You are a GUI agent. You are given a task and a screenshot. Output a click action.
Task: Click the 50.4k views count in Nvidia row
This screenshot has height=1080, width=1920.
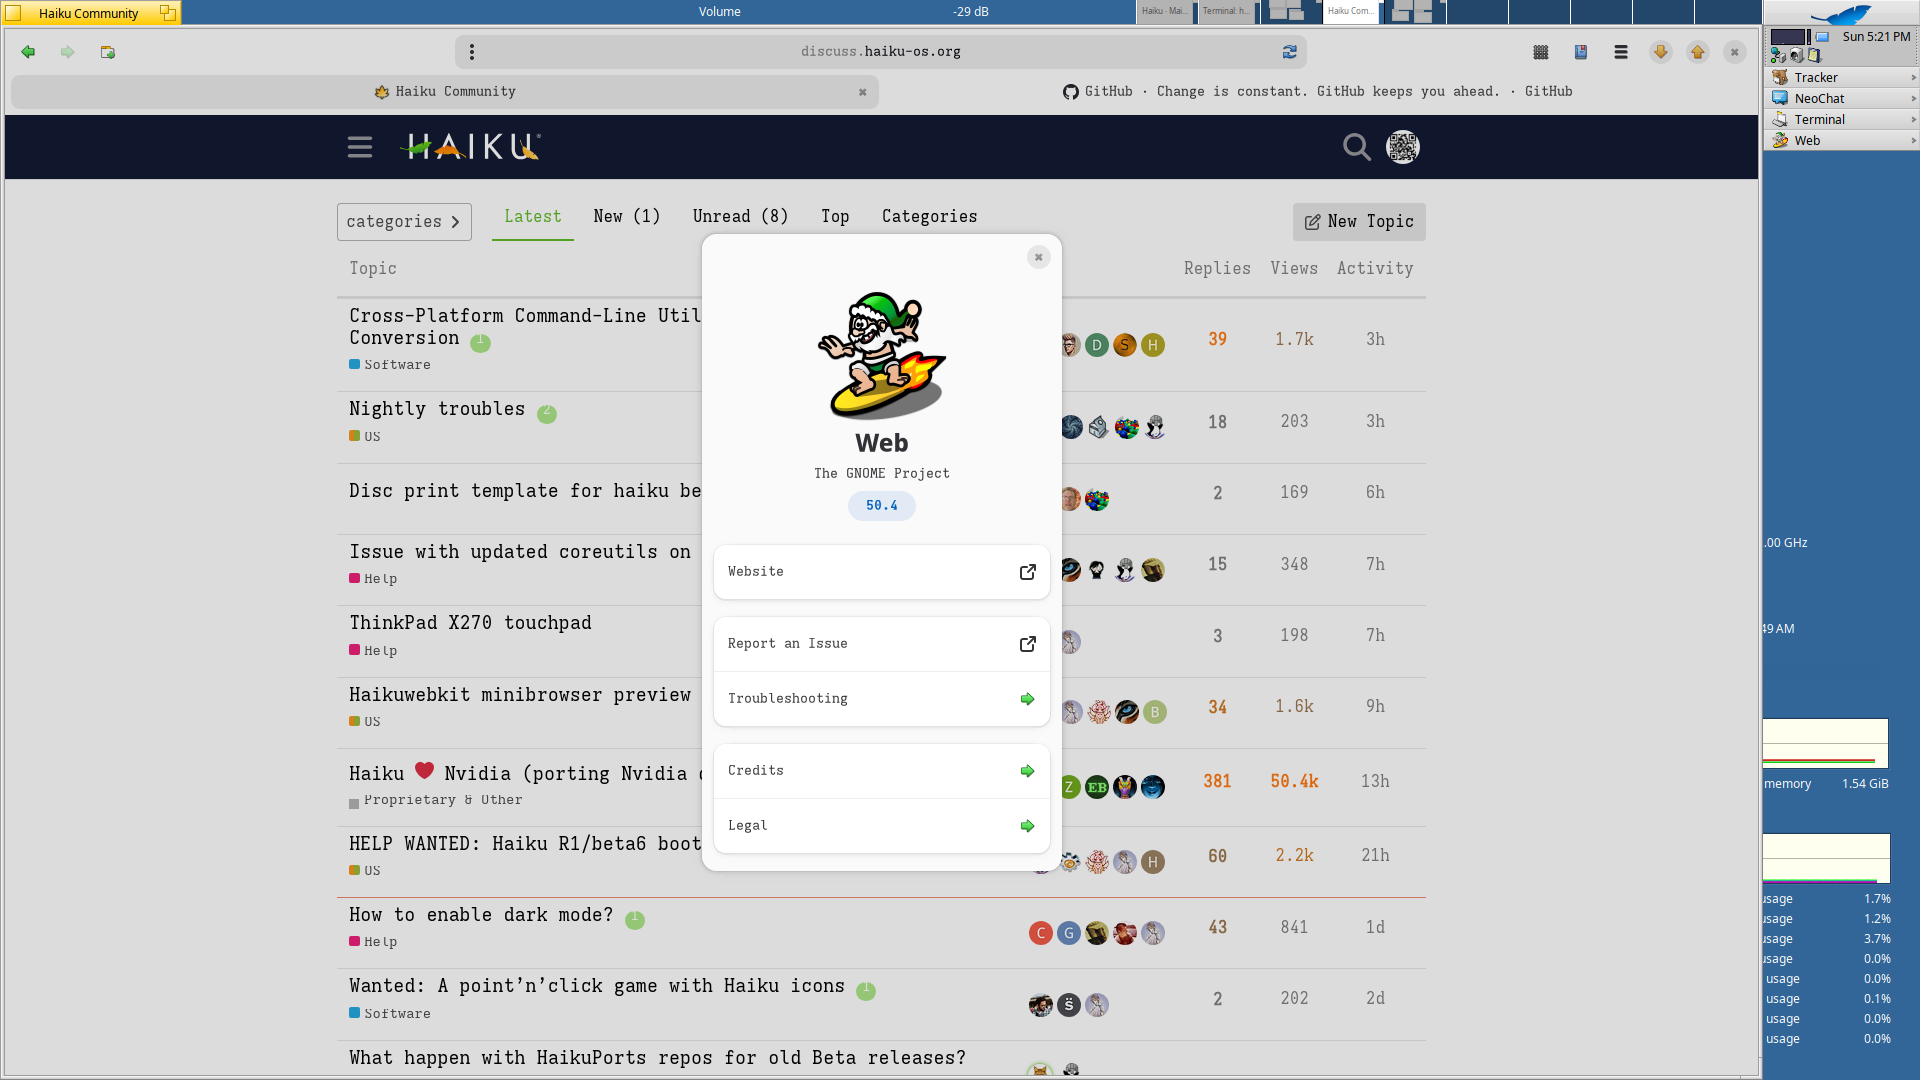point(1294,782)
